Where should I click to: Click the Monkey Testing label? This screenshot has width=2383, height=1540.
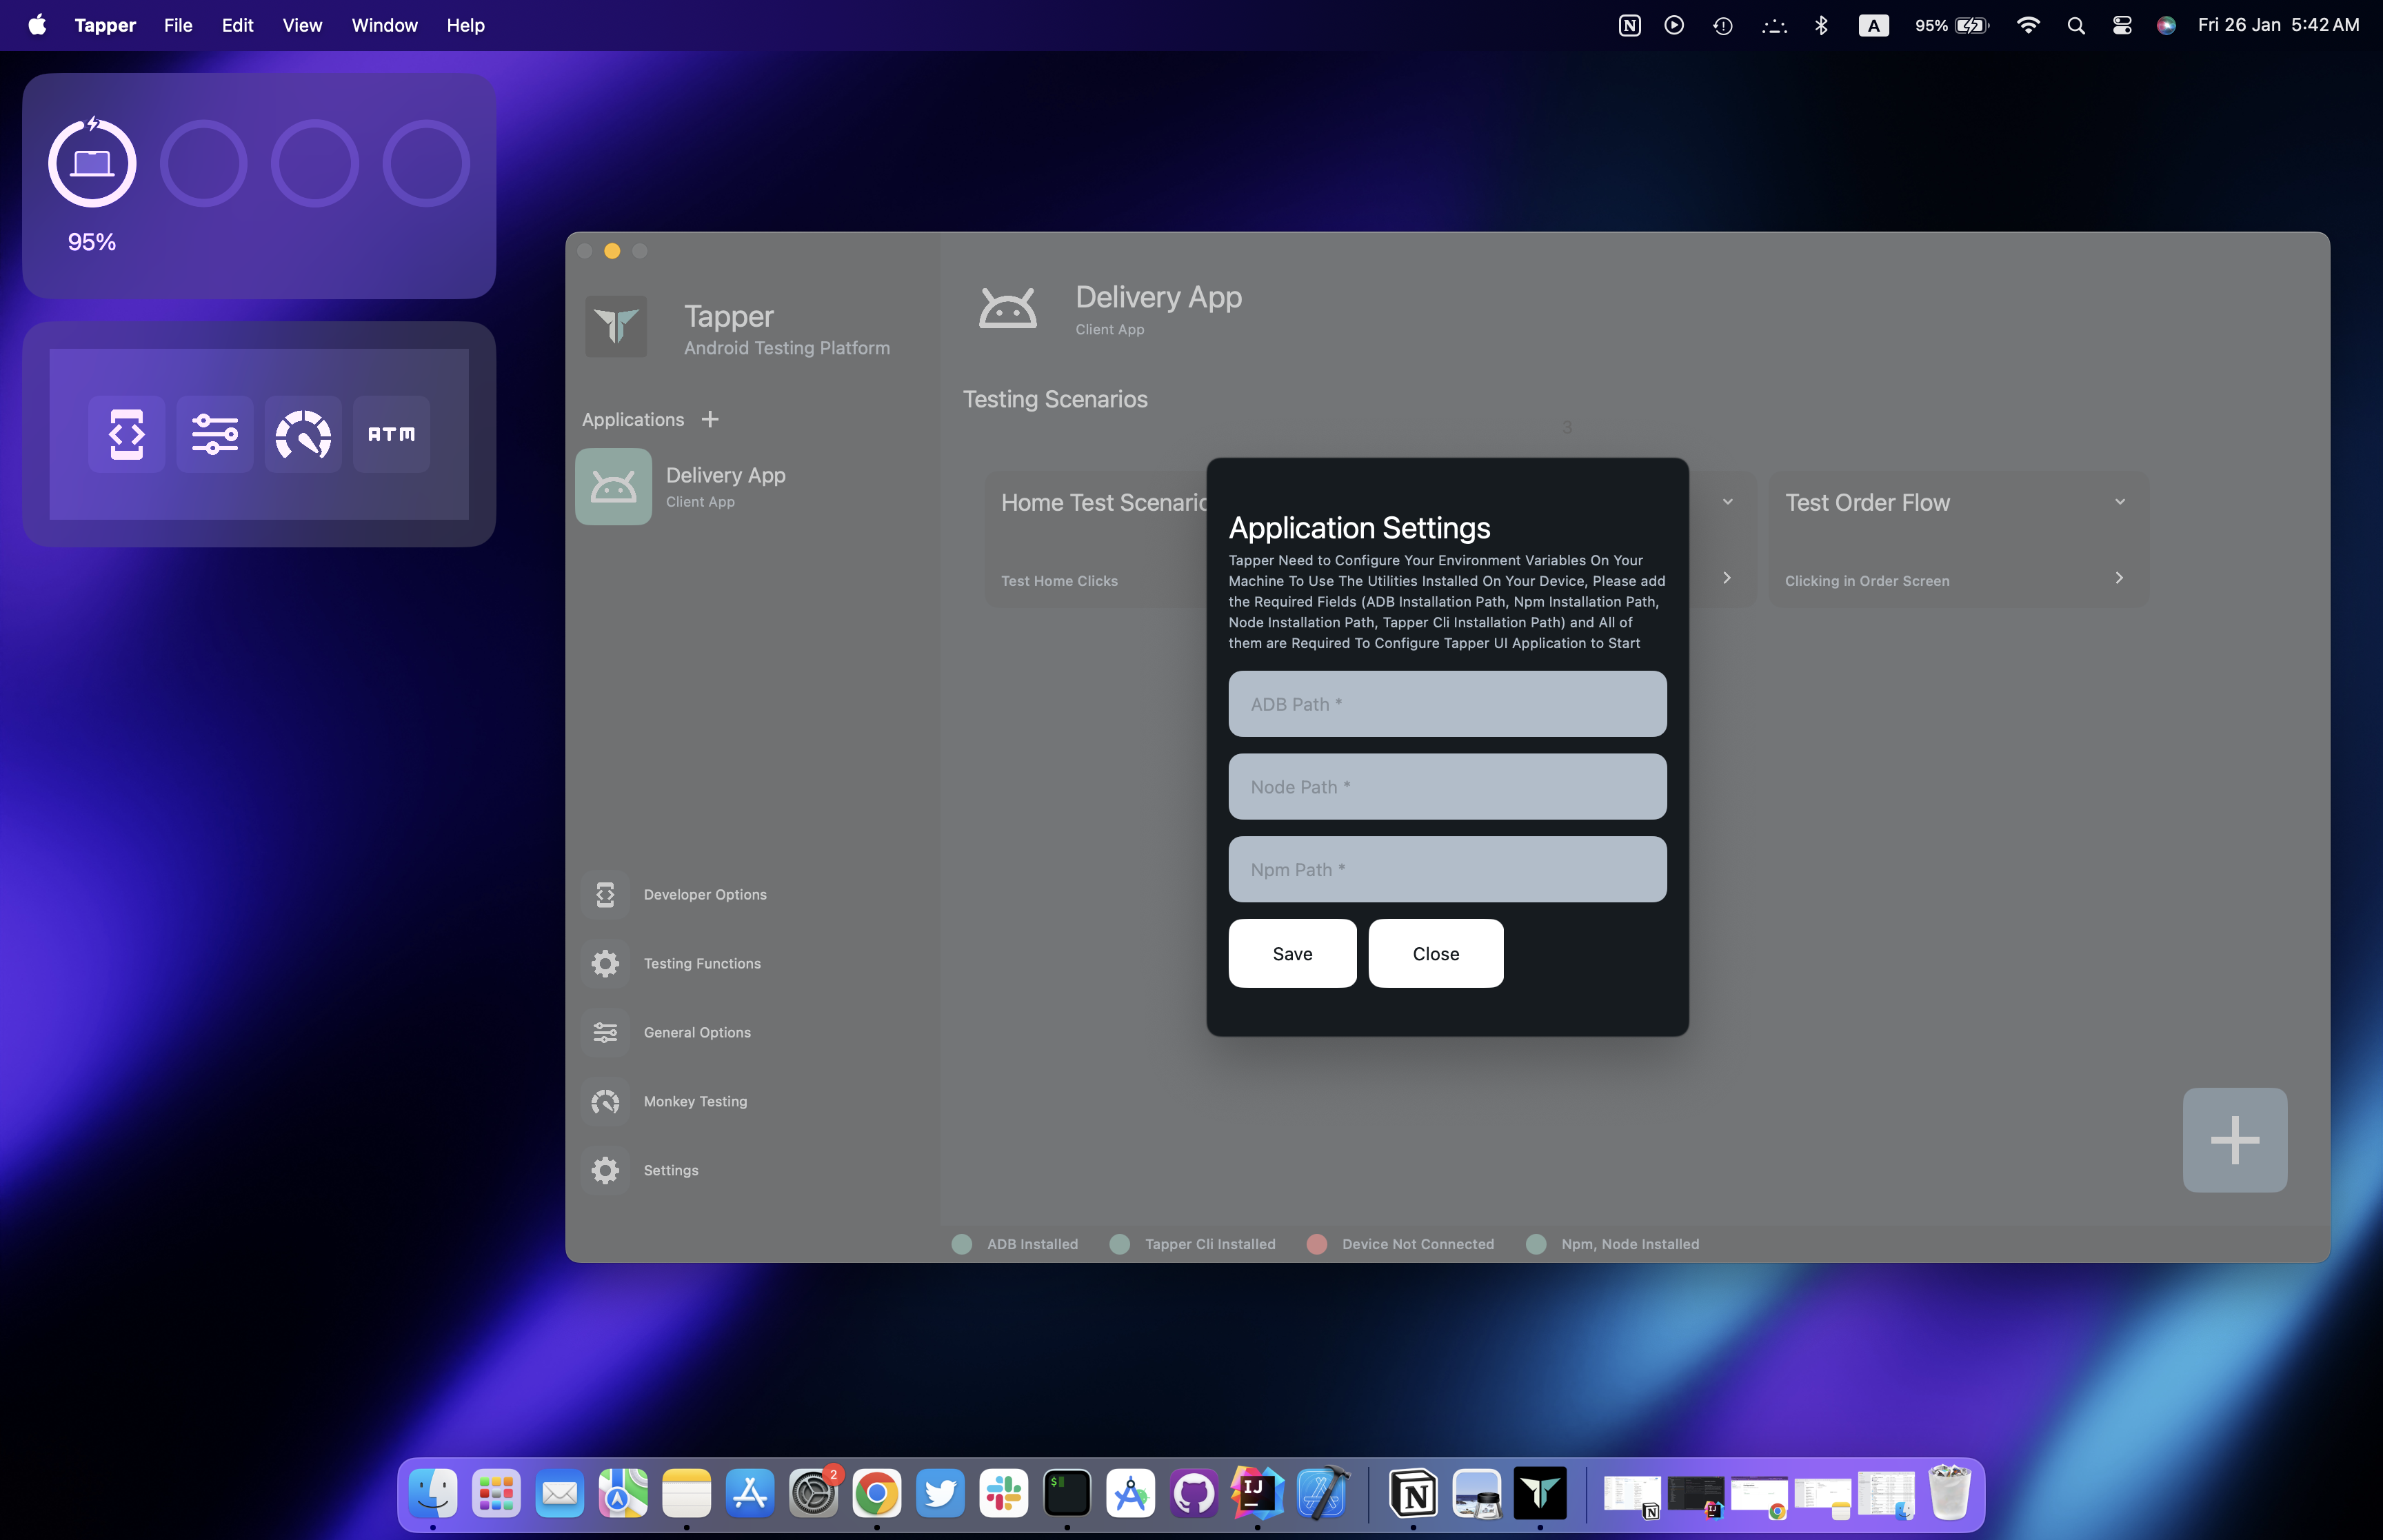pos(695,1101)
